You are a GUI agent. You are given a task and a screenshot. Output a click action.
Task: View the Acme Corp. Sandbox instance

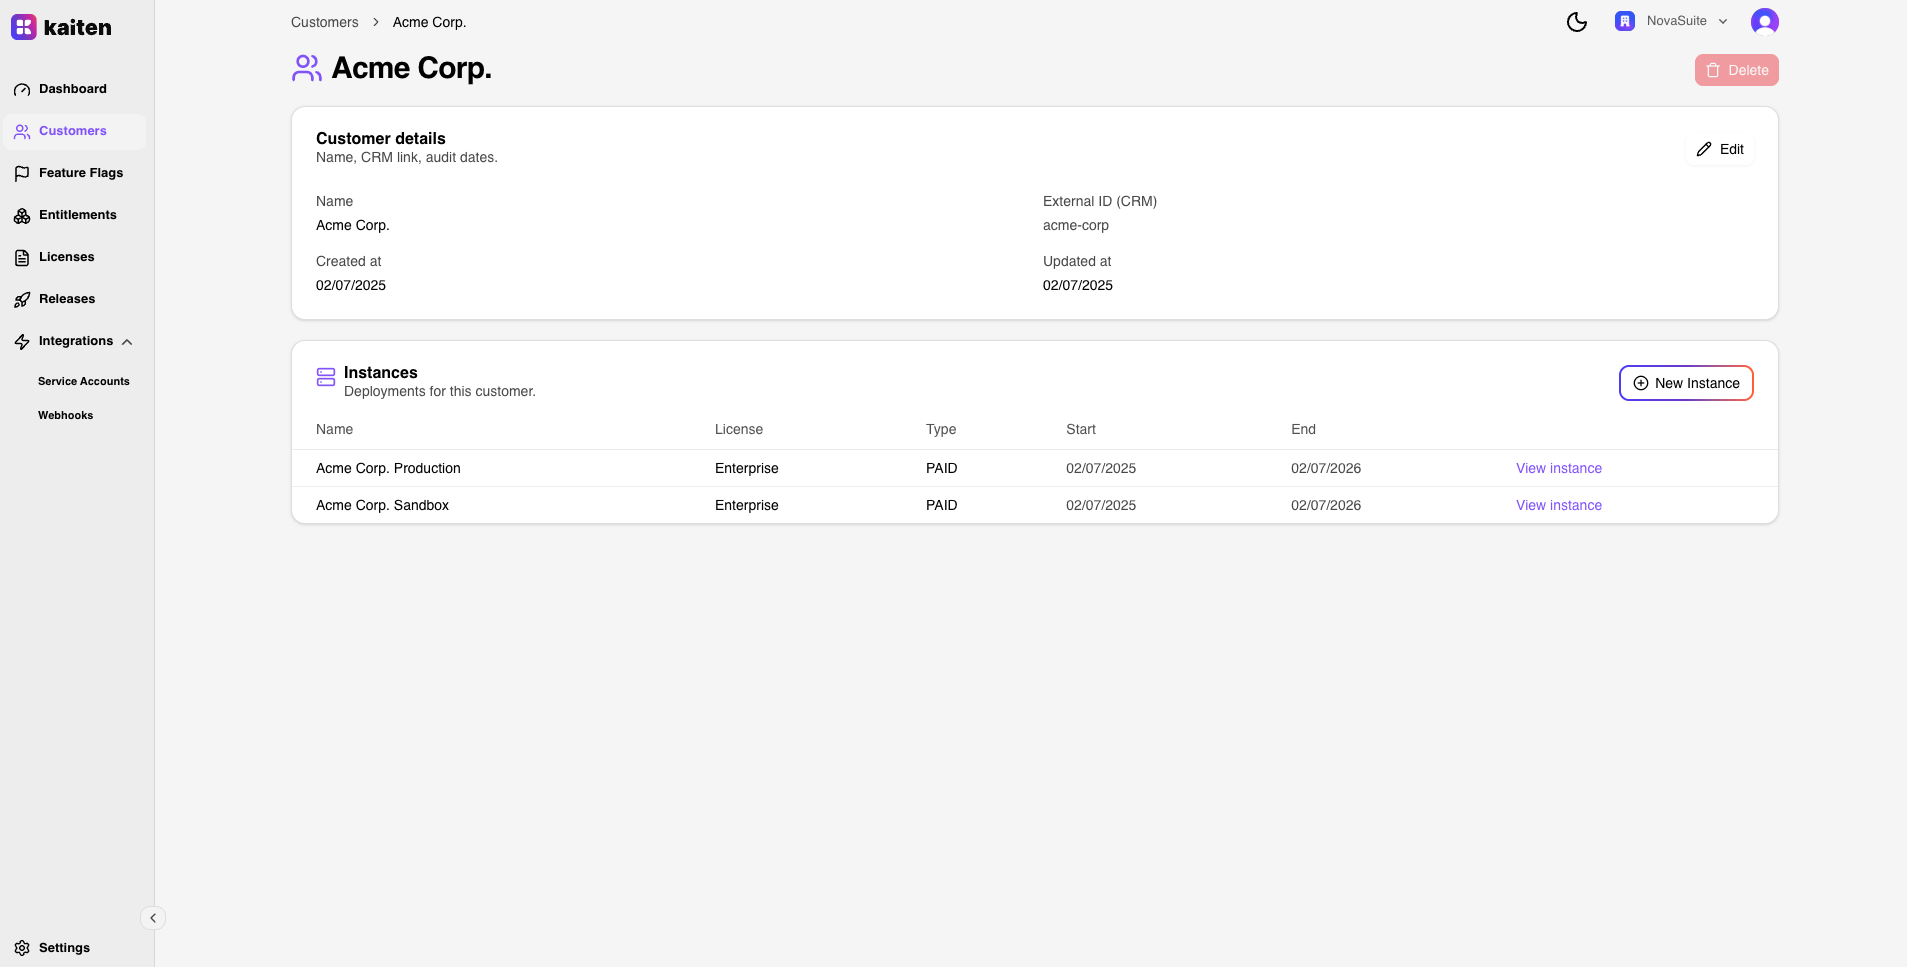click(x=1558, y=505)
